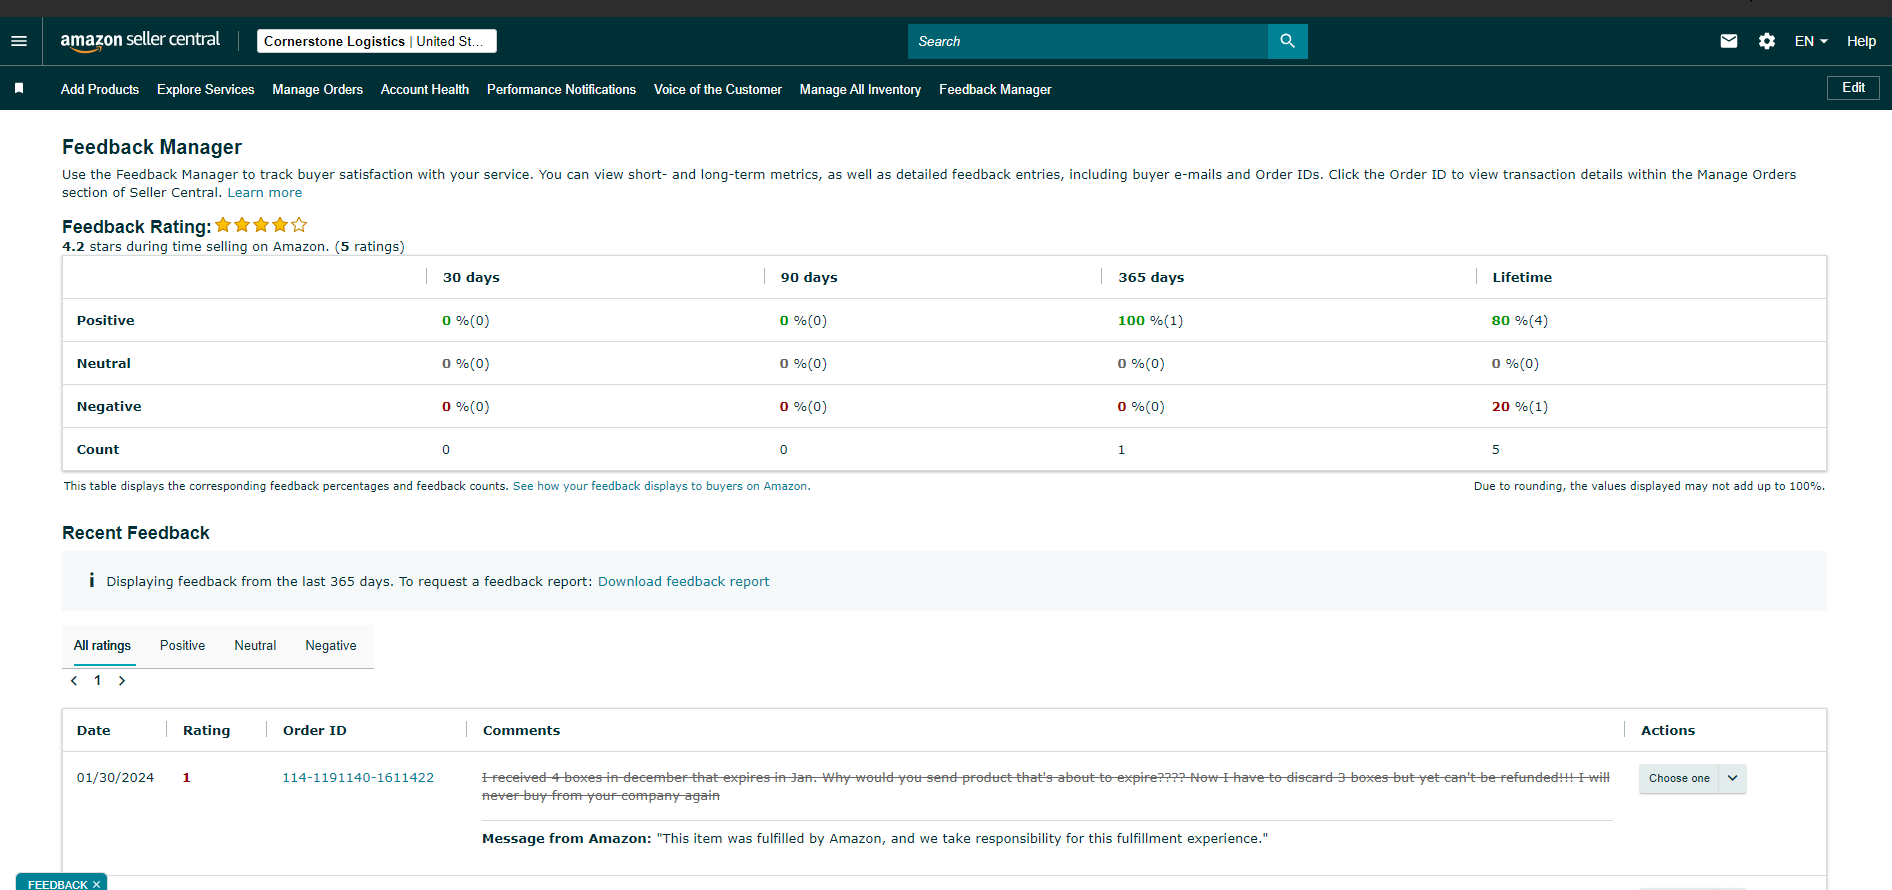Select the All ratings tab
This screenshot has width=1892, height=890.
click(102, 646)
